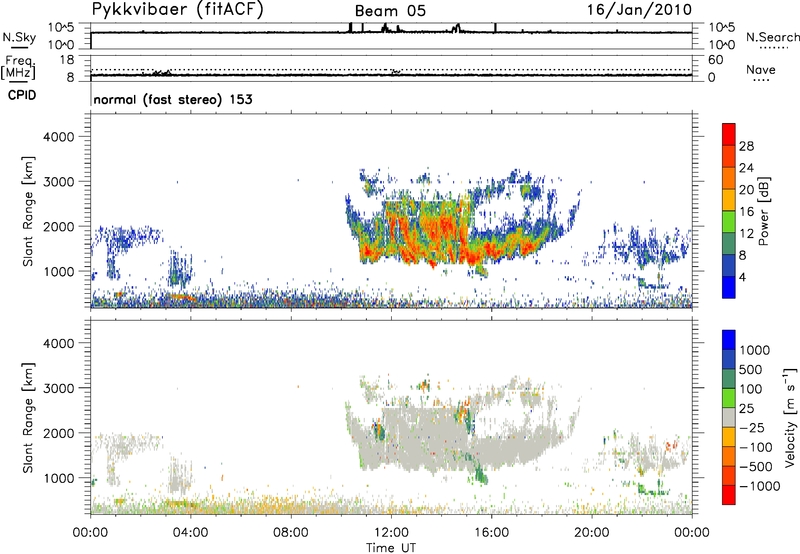Click the 'Time UT' axis title
The image size is (800, 554).
coord(391,547)
